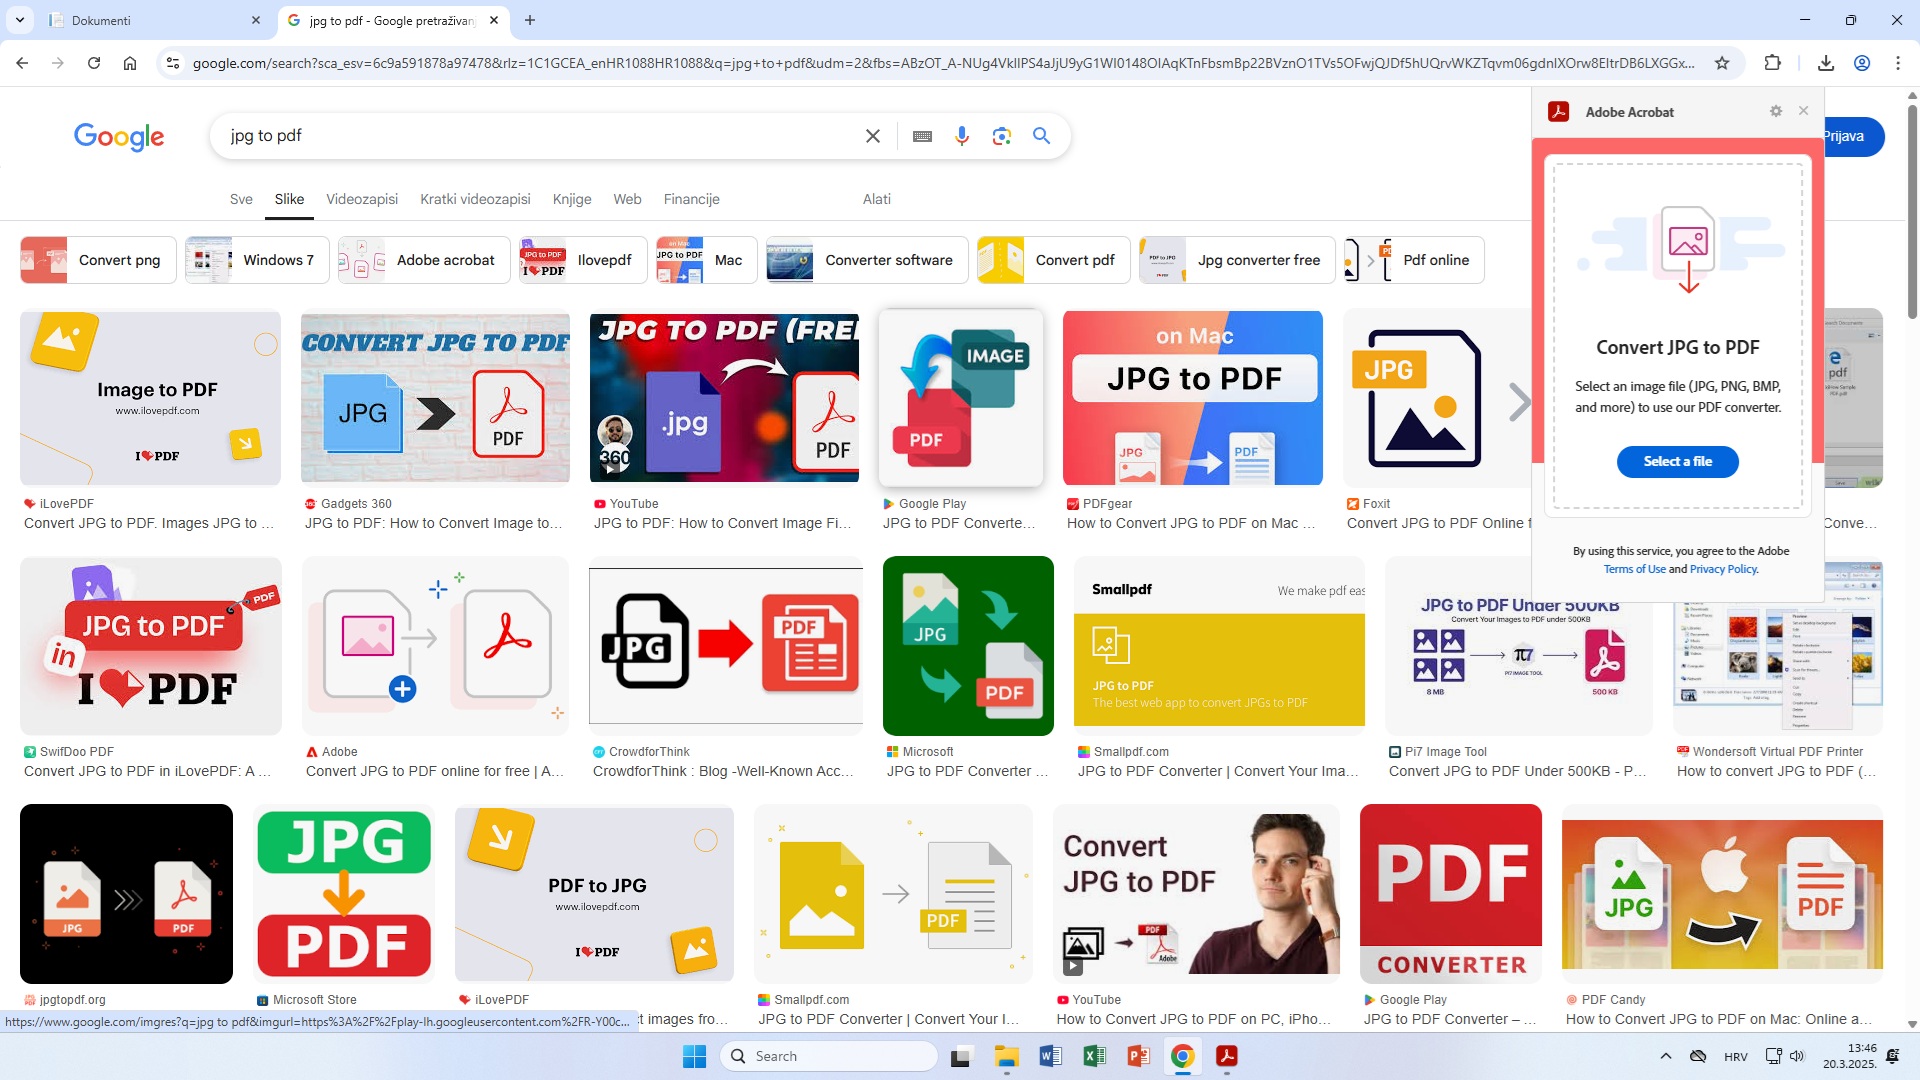
Task: Open Adobe Acrobat popup settings gear
Action: pyautogui.click(x=1776, y=111)
